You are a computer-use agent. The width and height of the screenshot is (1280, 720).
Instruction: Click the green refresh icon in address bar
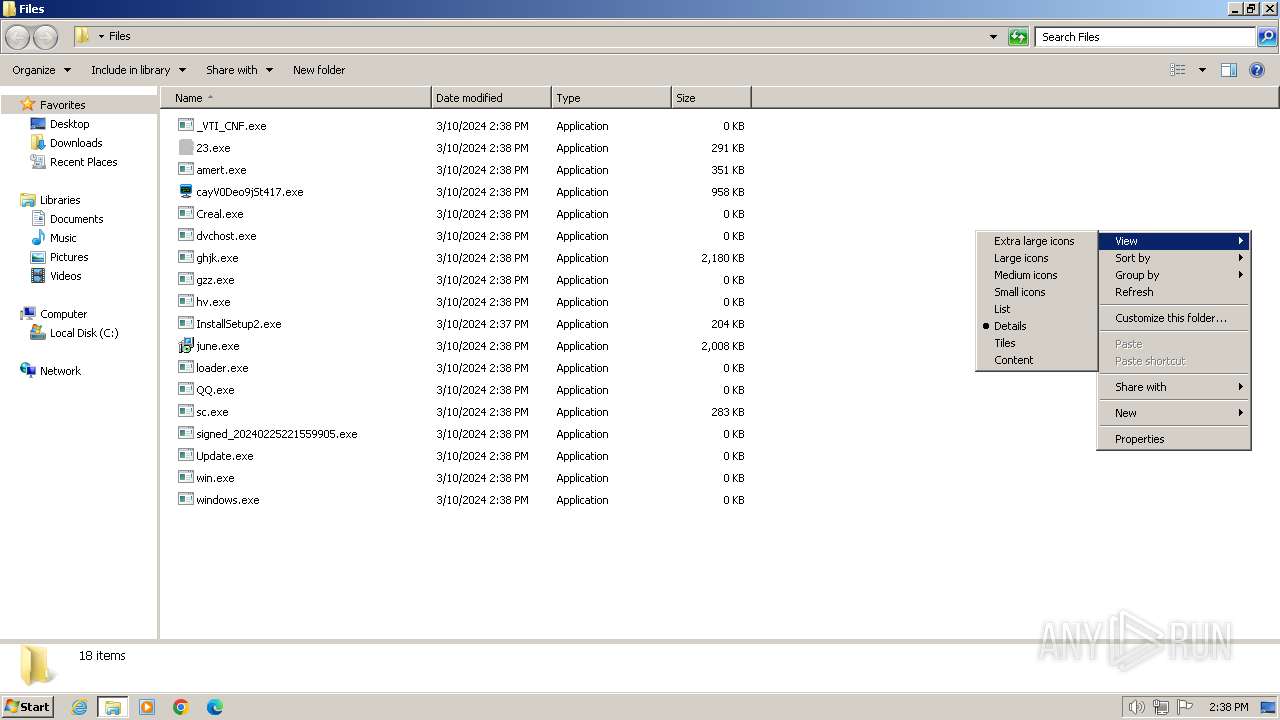1018,37
